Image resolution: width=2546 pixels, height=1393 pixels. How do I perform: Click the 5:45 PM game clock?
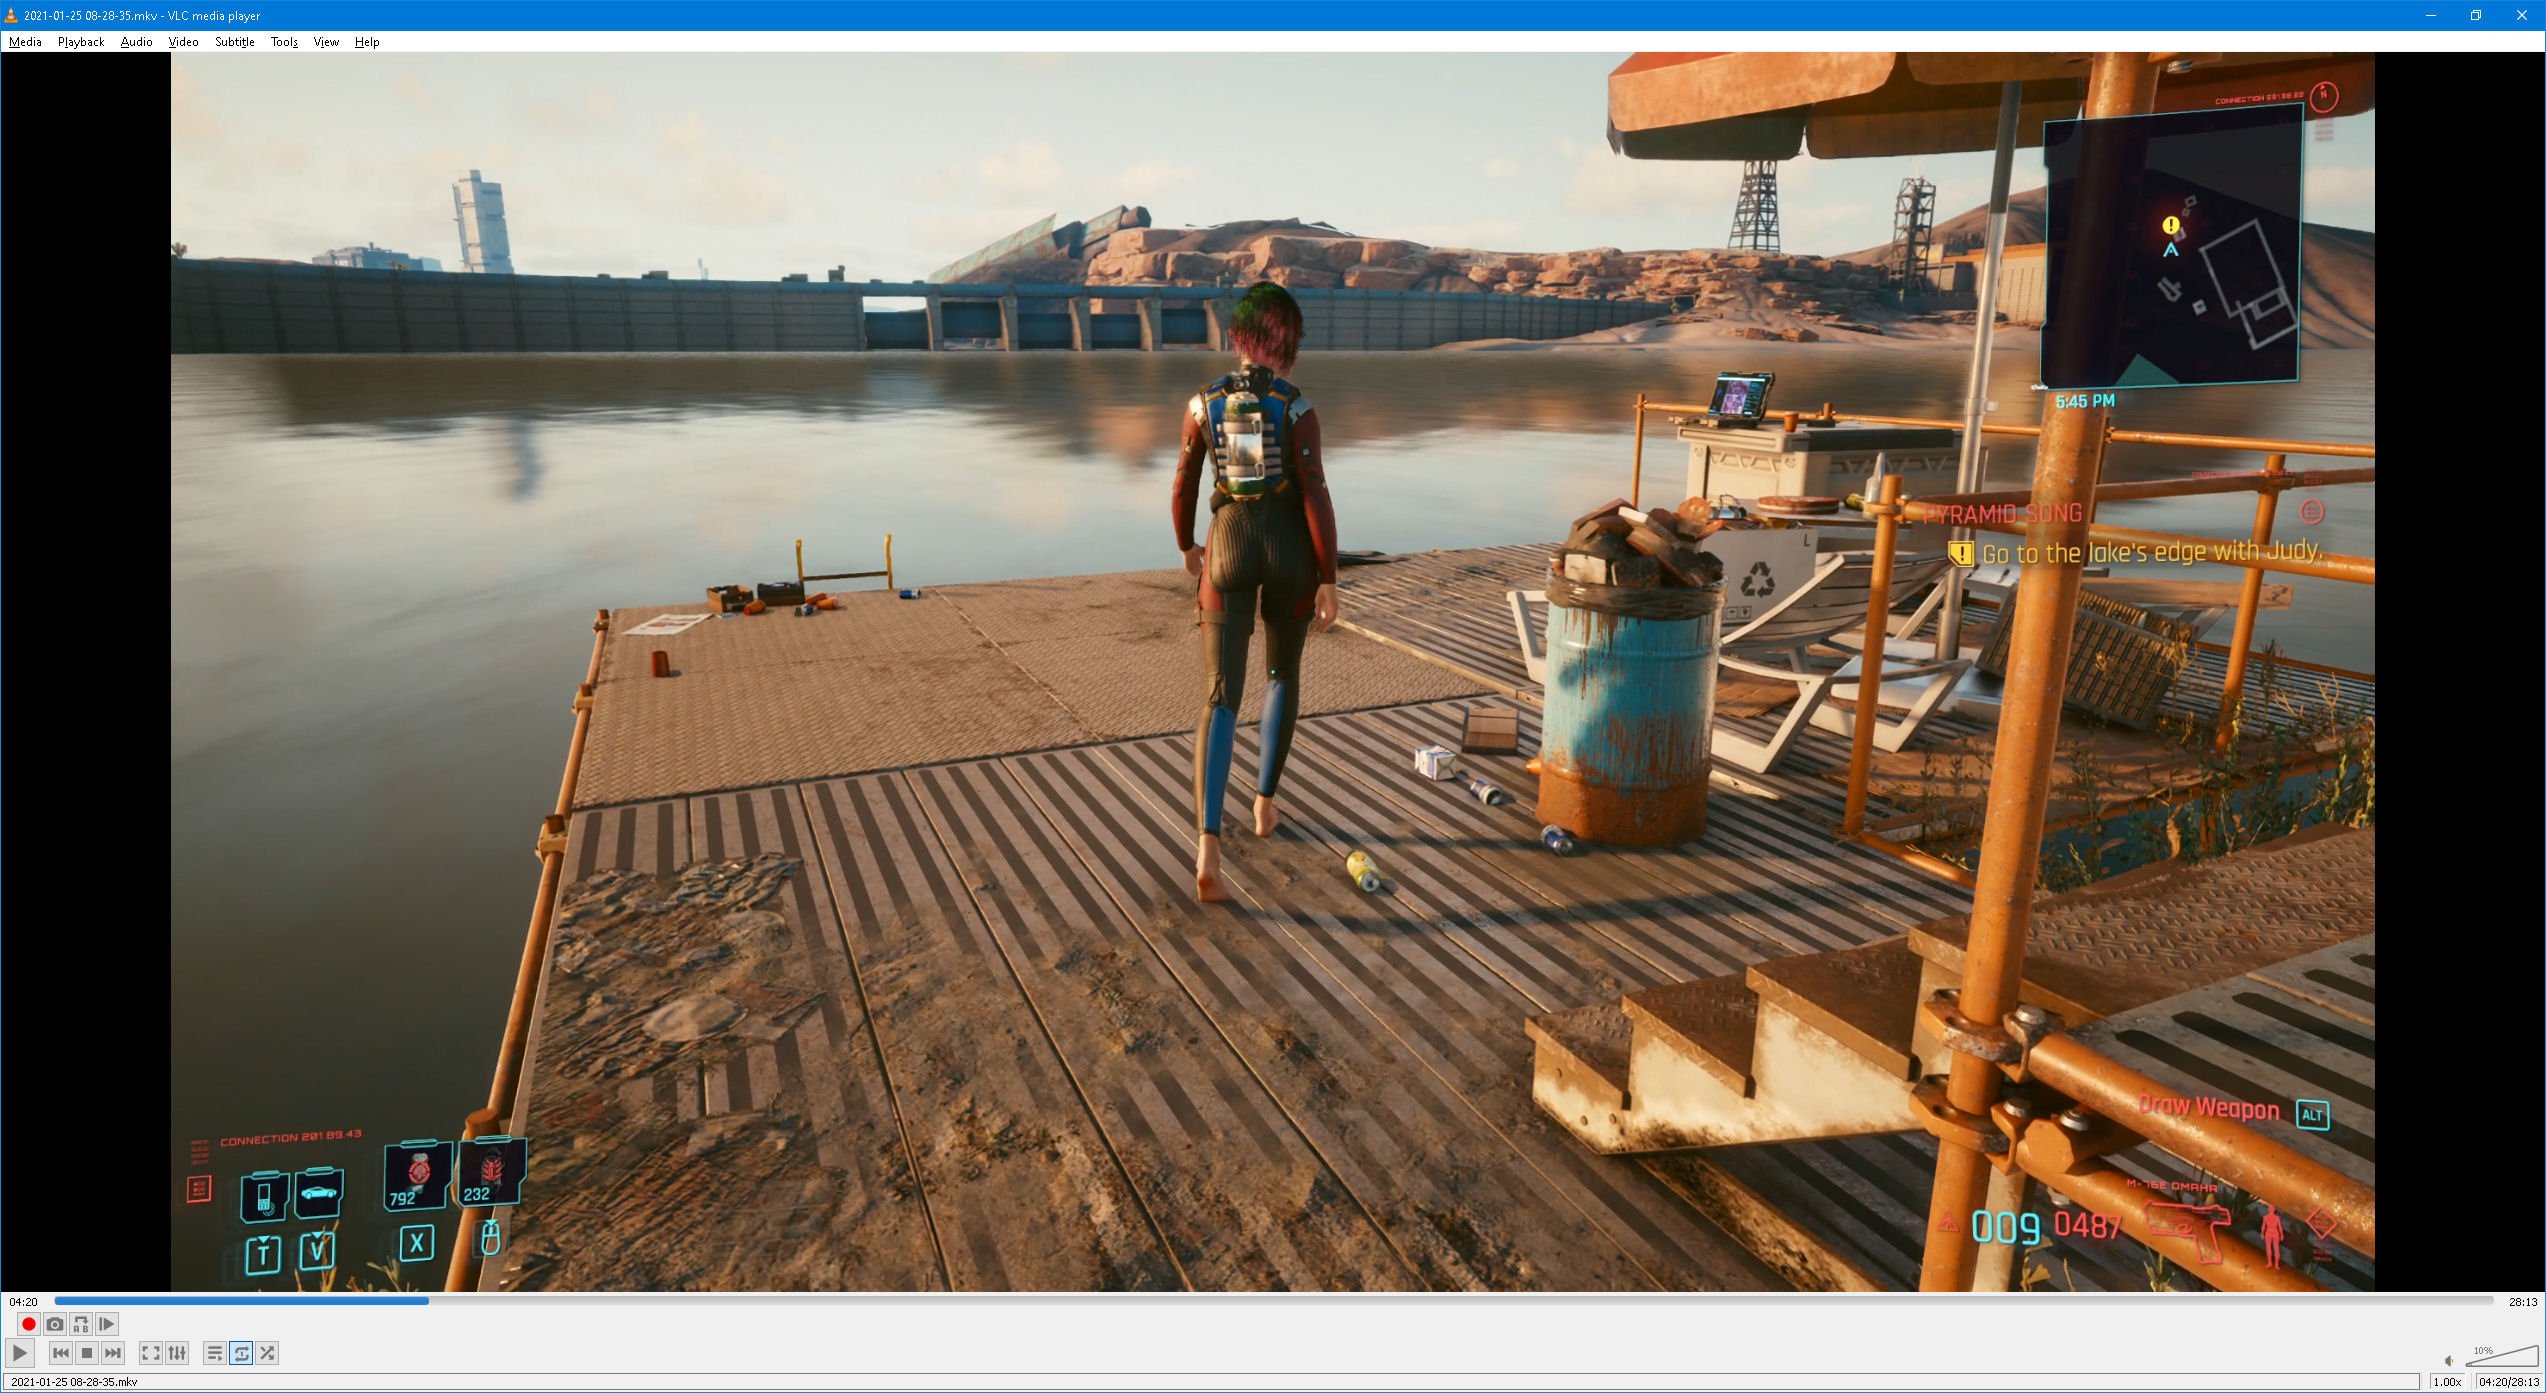point(2085,401)
